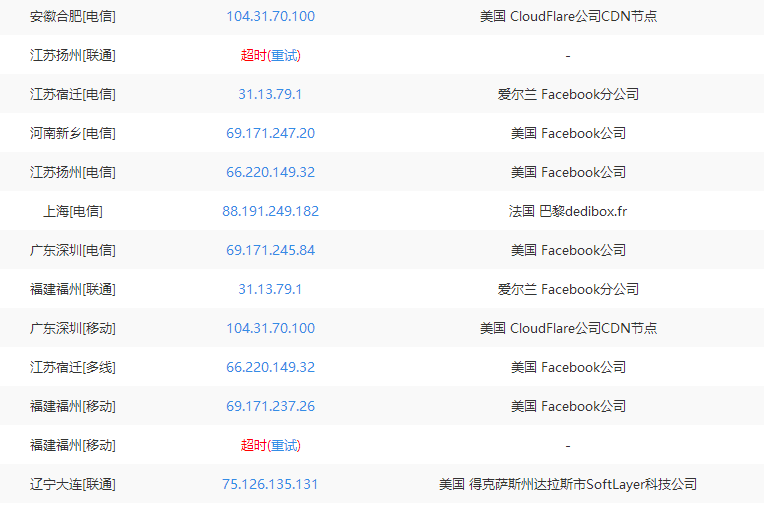Select the 河南新乡[电信] node cell
764x507 pixels.
73,133
